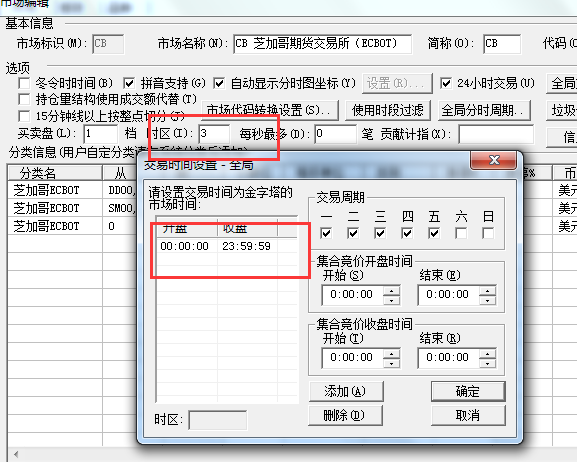577x462 pixels.
Task: Select the 23:59:59 closing time cell
Action: click(x=247, y=246)
